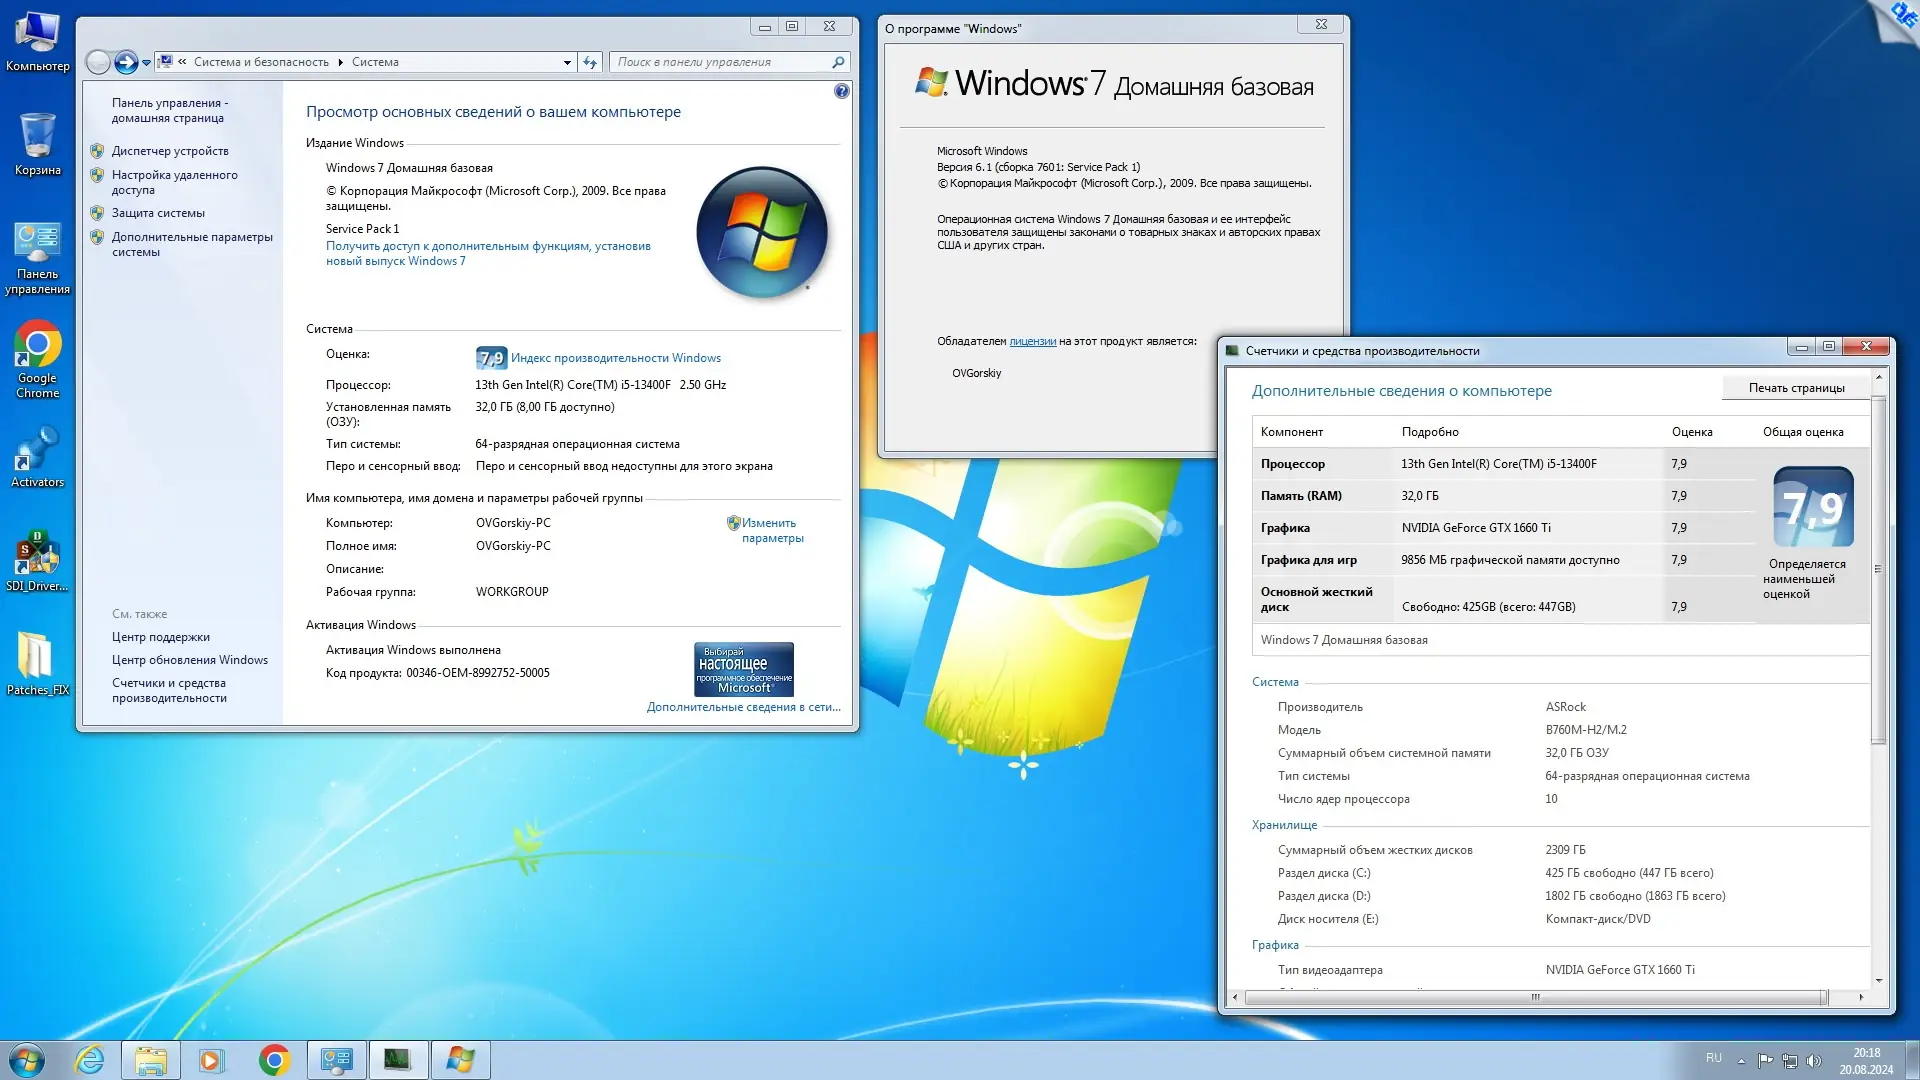Open recent pages dropdown beside the forward button

(x=146, y=62)
